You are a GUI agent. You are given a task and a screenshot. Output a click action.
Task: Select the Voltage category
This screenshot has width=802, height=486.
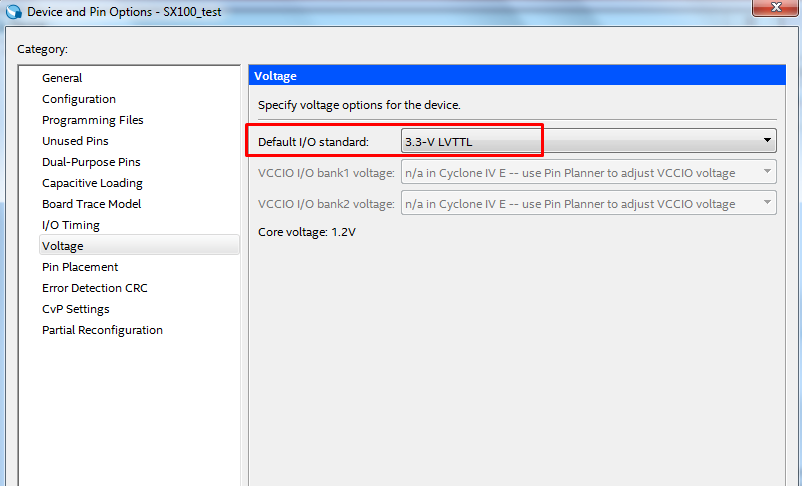(139, 246)
